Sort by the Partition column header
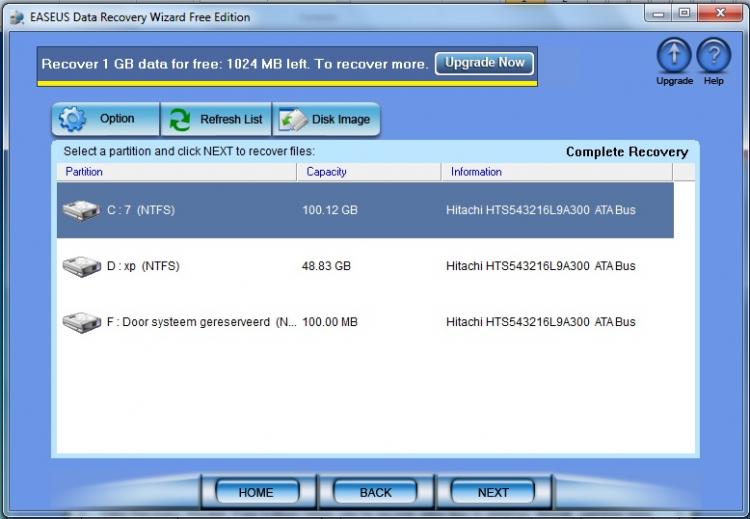The height and width of the screenshot is (519, 750). (x=177, y=172)
